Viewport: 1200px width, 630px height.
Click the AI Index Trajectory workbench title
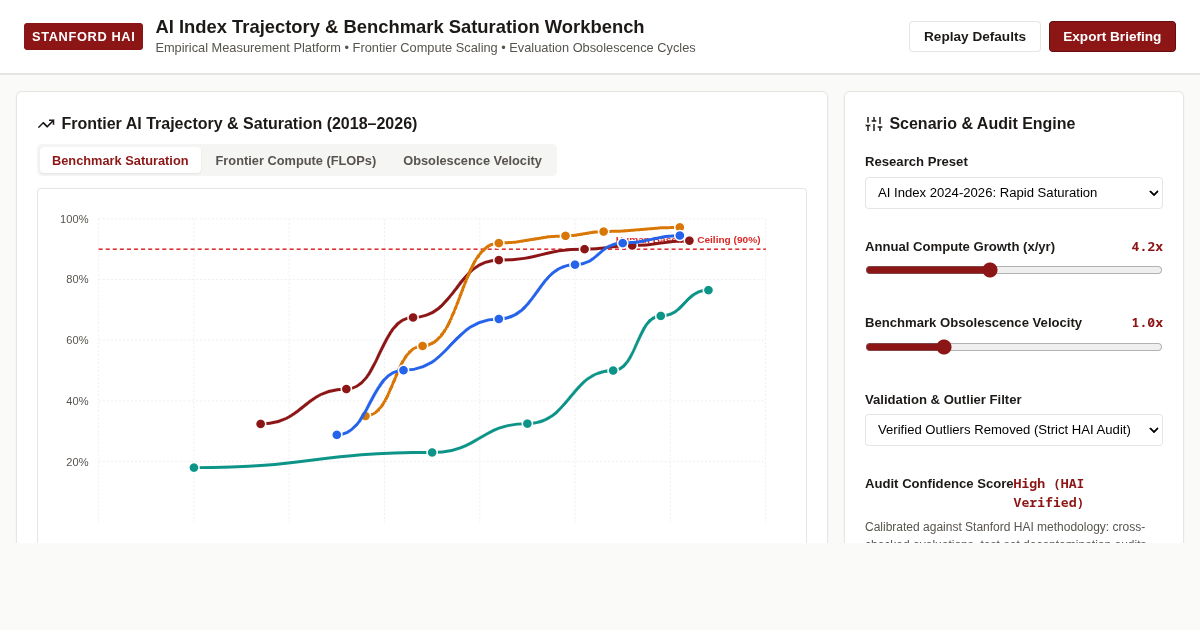pyautogui.click(x=400, y=27)
